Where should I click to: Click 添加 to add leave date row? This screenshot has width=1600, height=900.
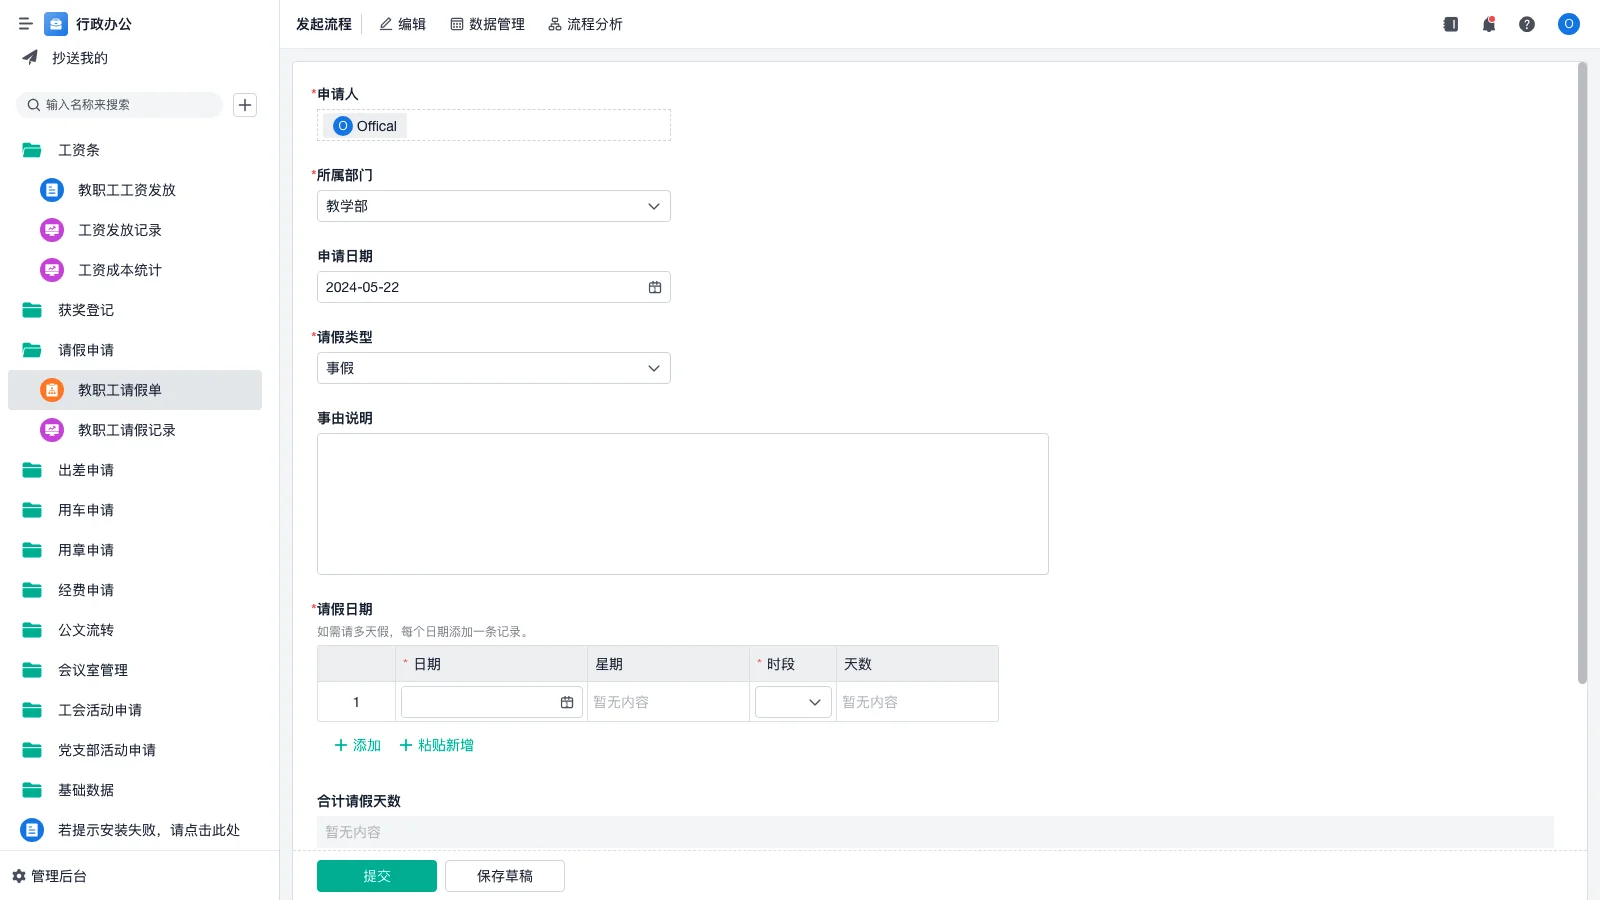point(357,745)
